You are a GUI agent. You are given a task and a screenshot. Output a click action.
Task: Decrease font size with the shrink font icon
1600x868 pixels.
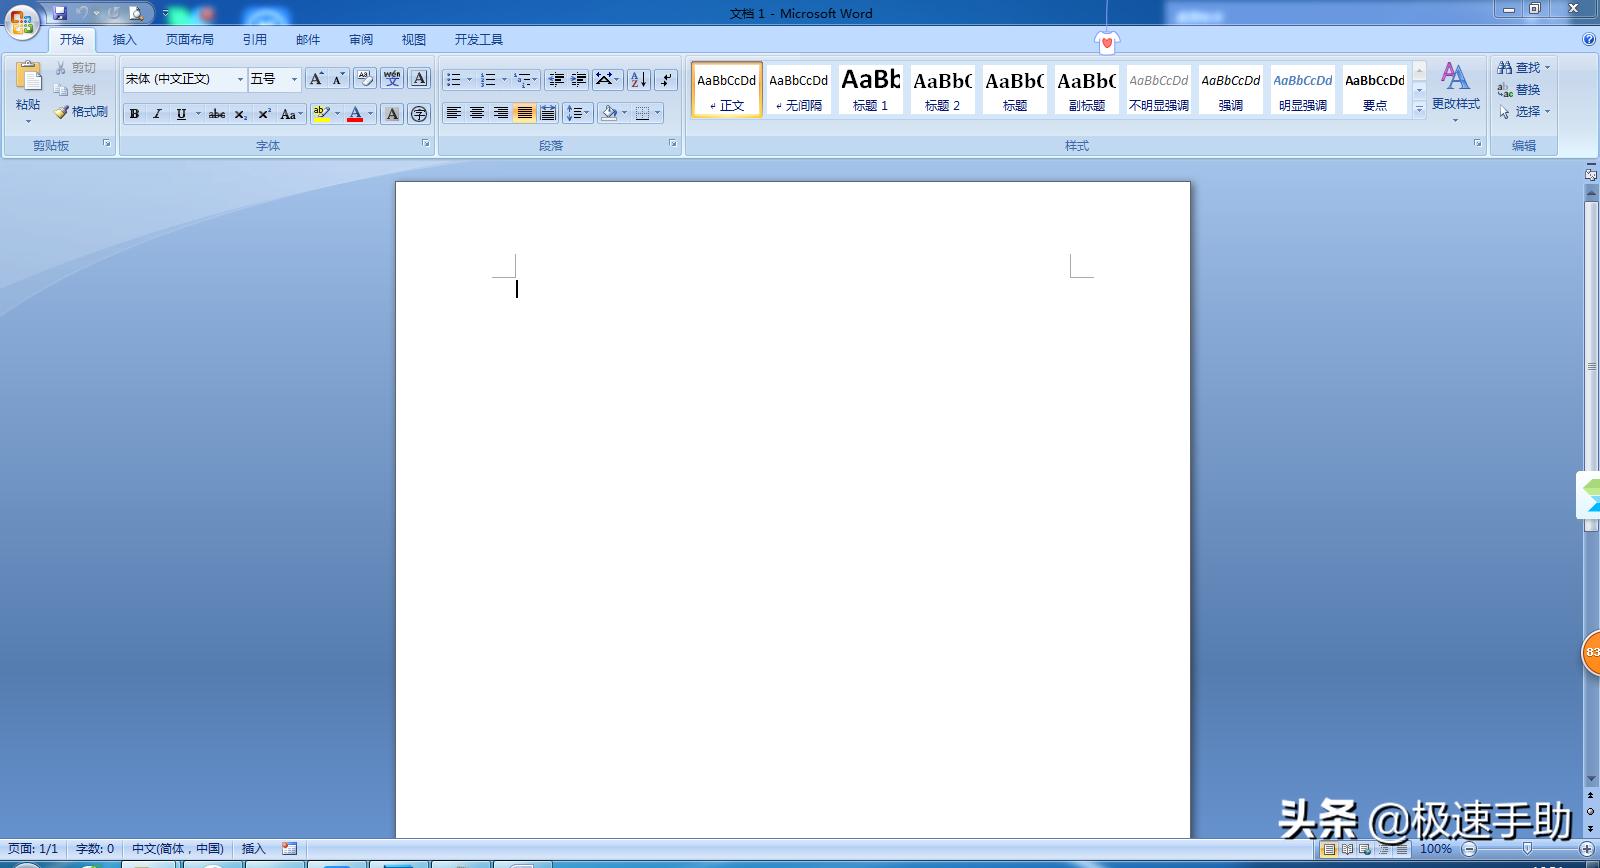[339, 79]
